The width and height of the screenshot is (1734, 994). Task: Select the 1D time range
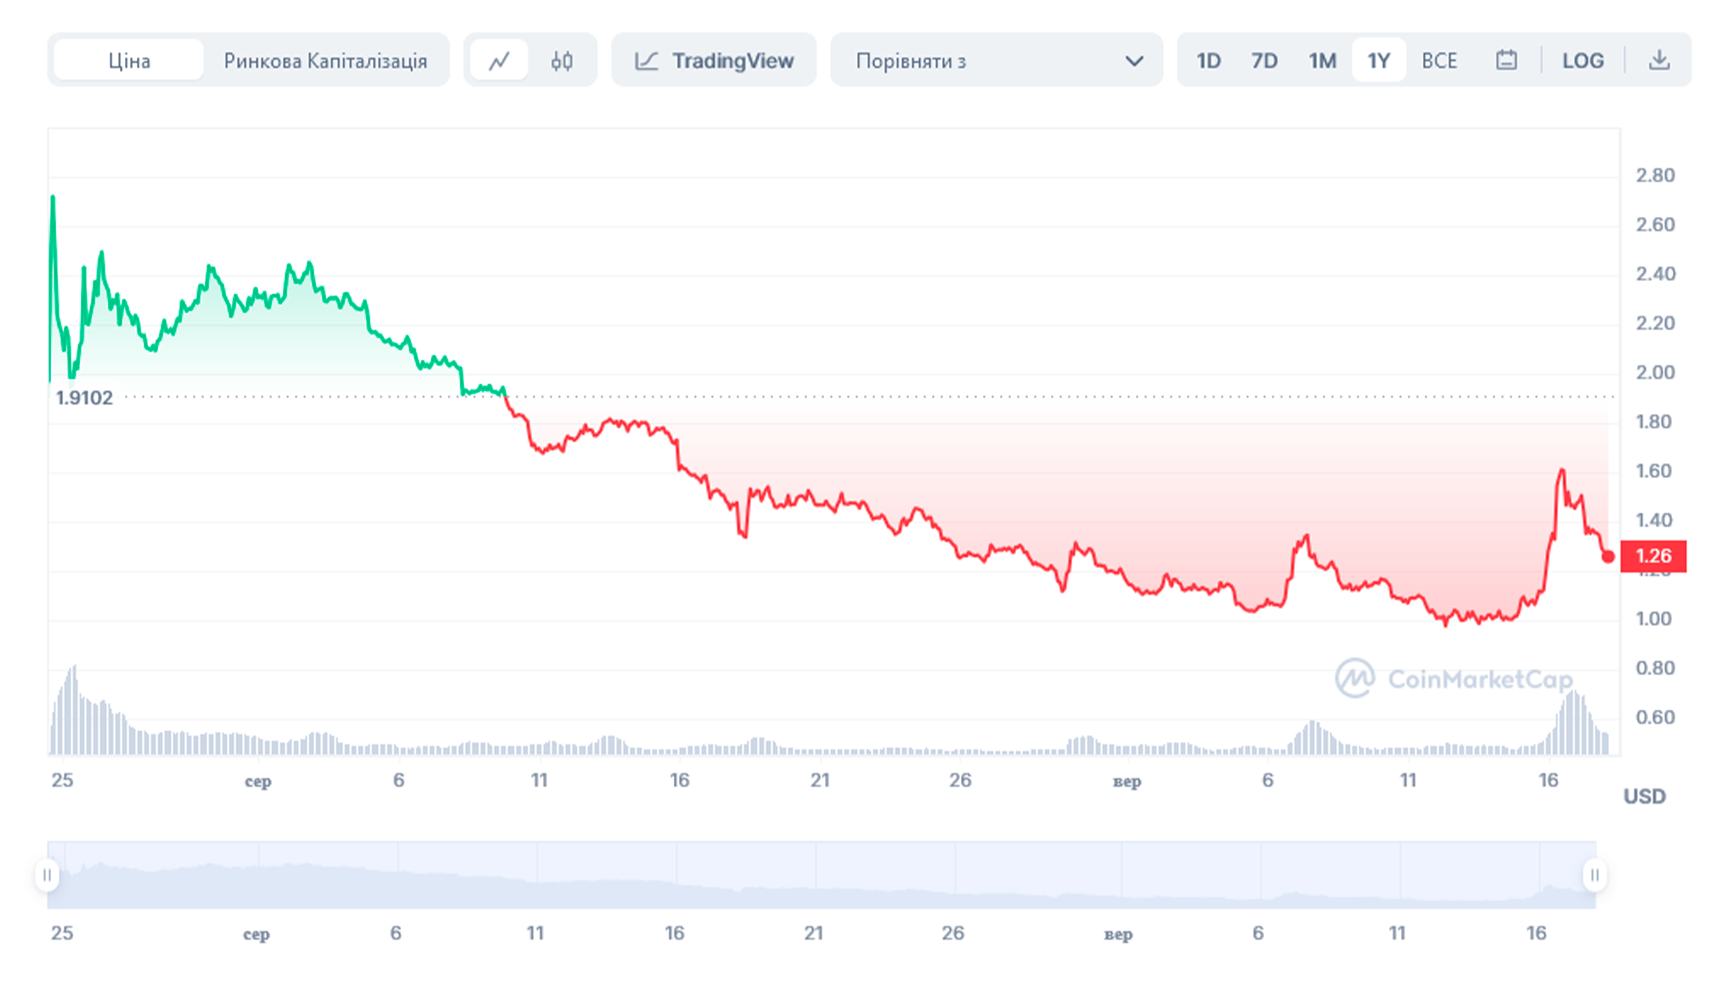(1209, 61)
